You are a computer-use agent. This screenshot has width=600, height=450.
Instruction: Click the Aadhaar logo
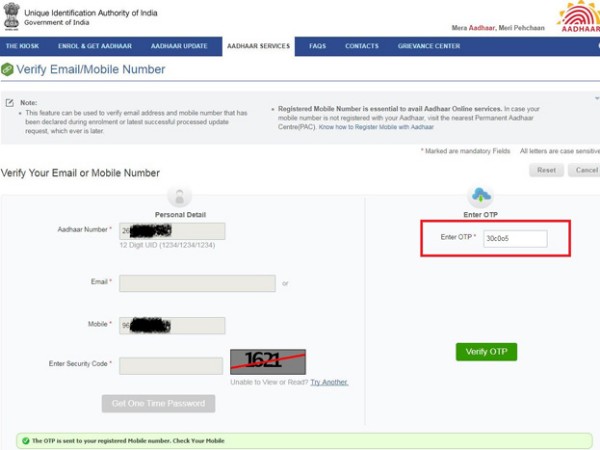point(579,16)
